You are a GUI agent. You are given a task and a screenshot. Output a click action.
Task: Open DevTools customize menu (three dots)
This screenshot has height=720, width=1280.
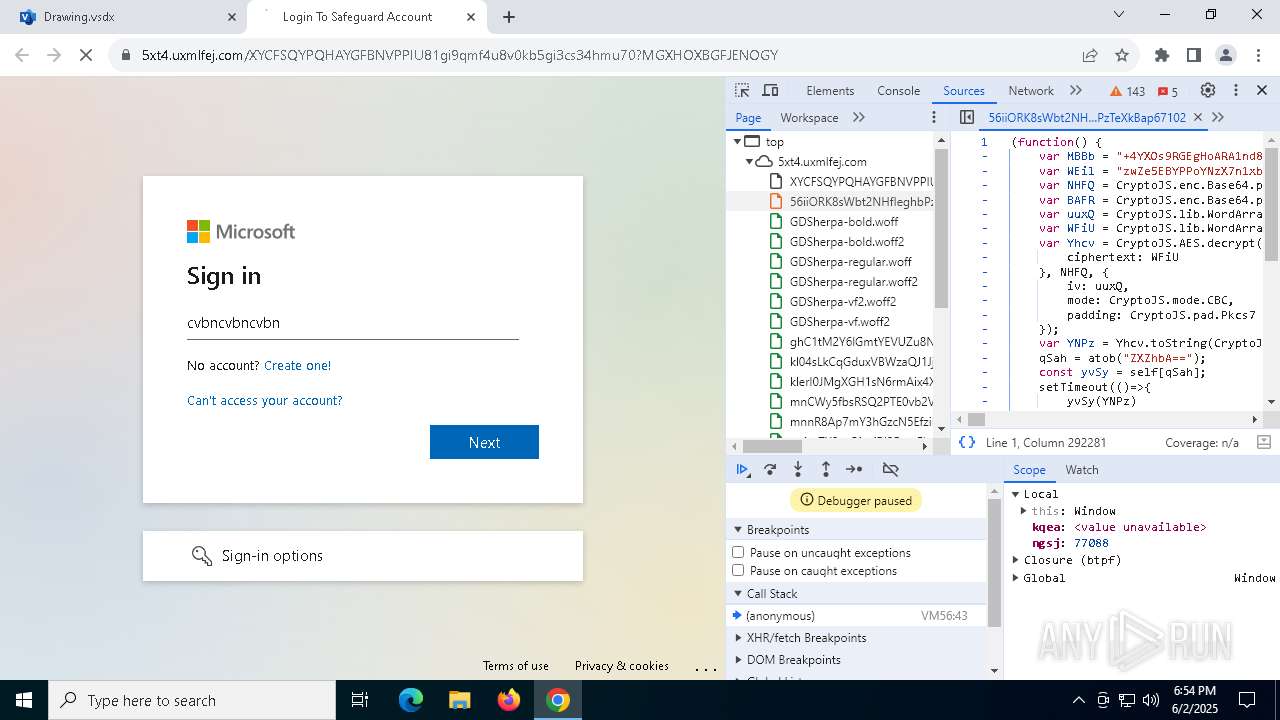pyautogui.click(x=1235, y=90)
